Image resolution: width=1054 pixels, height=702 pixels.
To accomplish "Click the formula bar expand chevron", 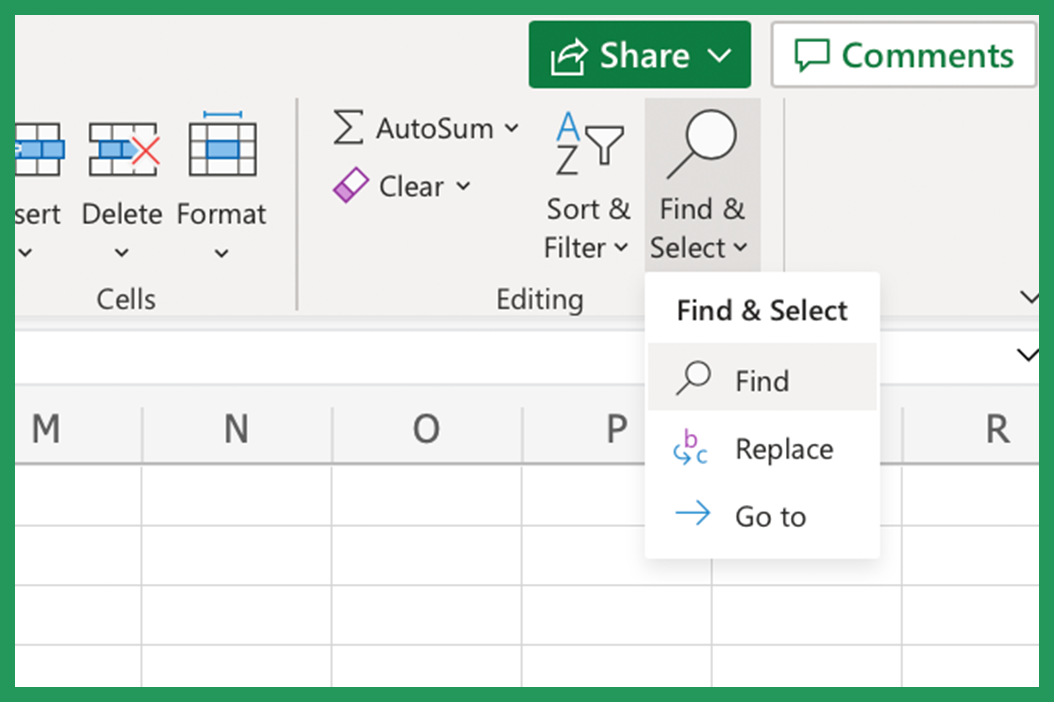I will tap(1028, 355).
